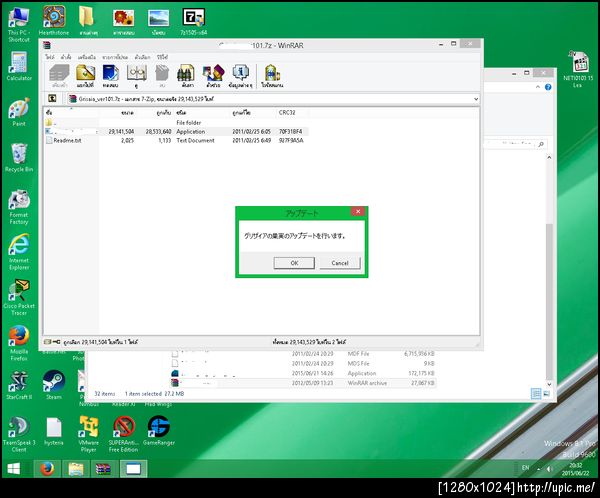Open GameRanger desktop shortcut
This screenshot has height=498, width=600.
pos(158,431)
